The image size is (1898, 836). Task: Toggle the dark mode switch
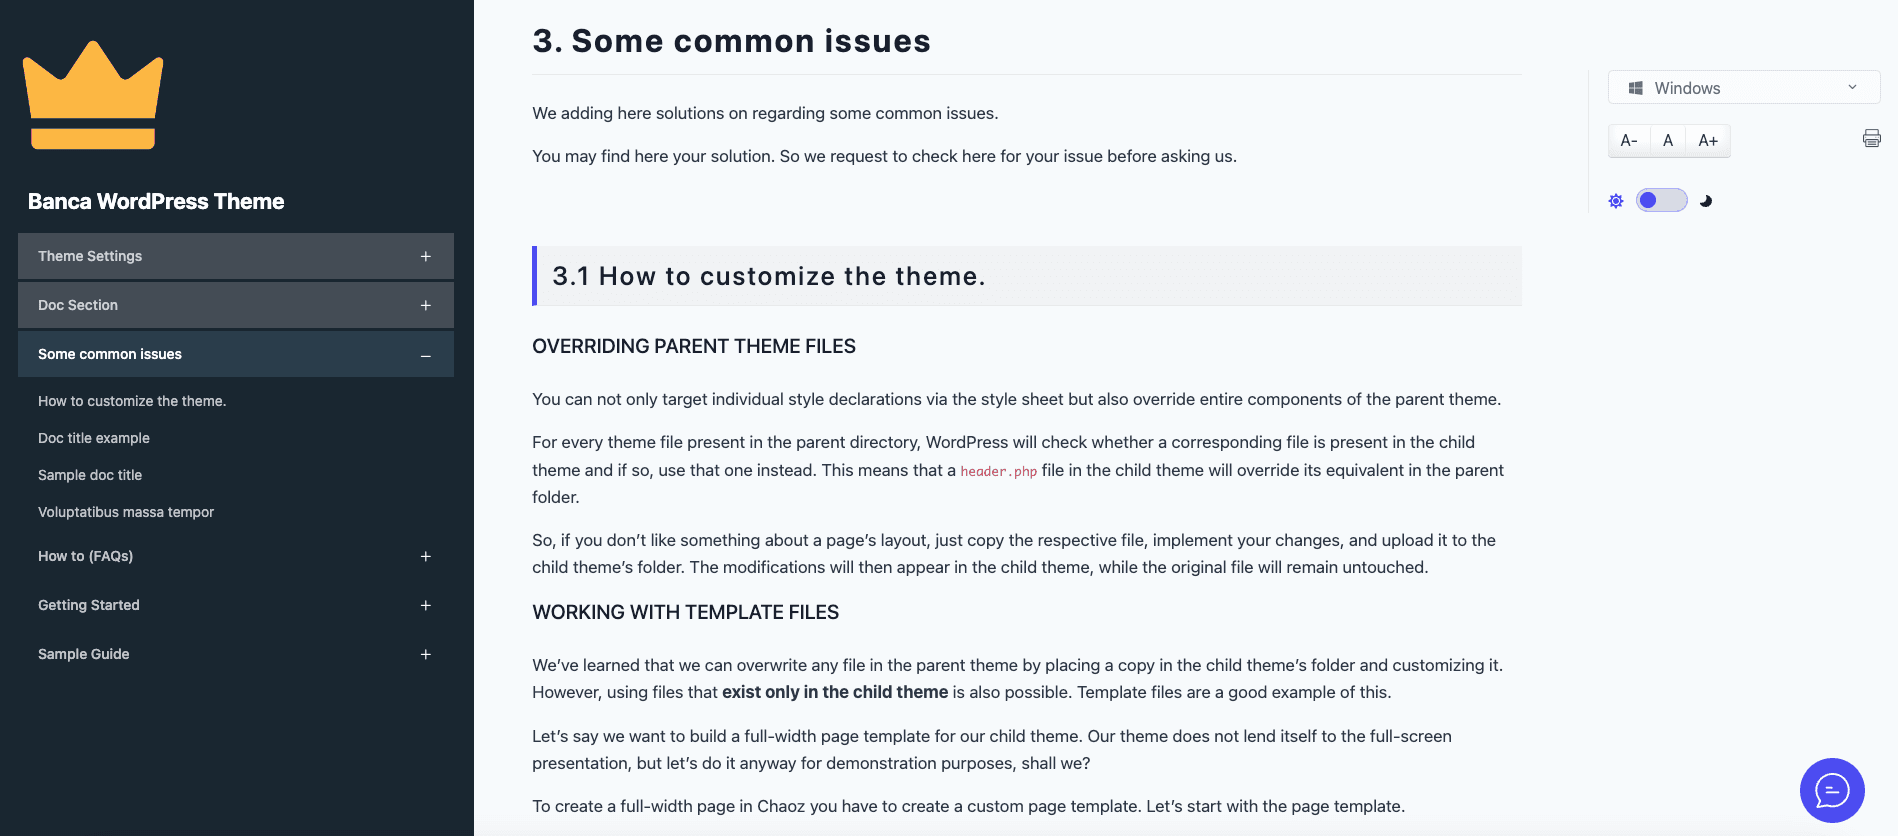coord(1661,201)
